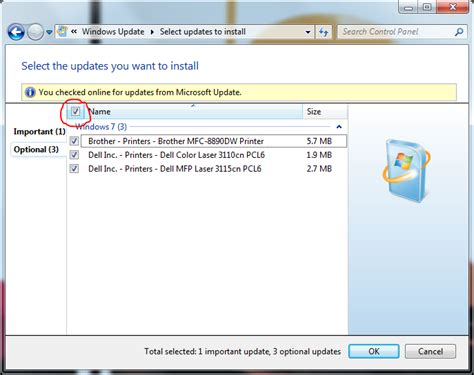Select the Dell Color Laser 3110cn PCL6 row

[x=214, y=155]
